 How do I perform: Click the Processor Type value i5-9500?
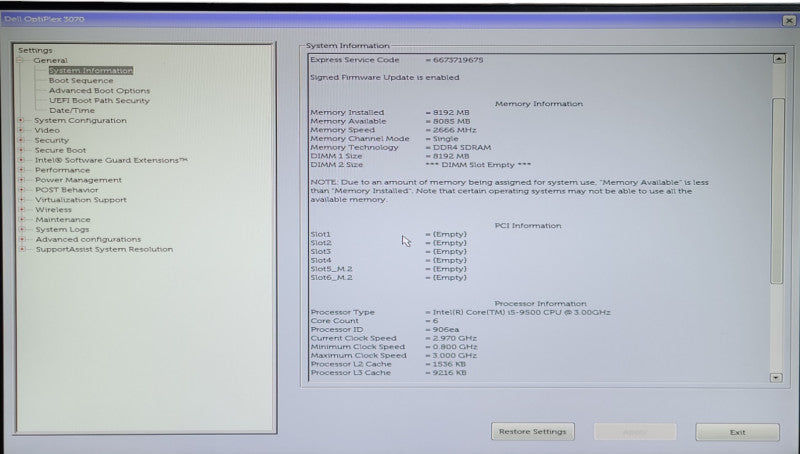tap(521, 312)
